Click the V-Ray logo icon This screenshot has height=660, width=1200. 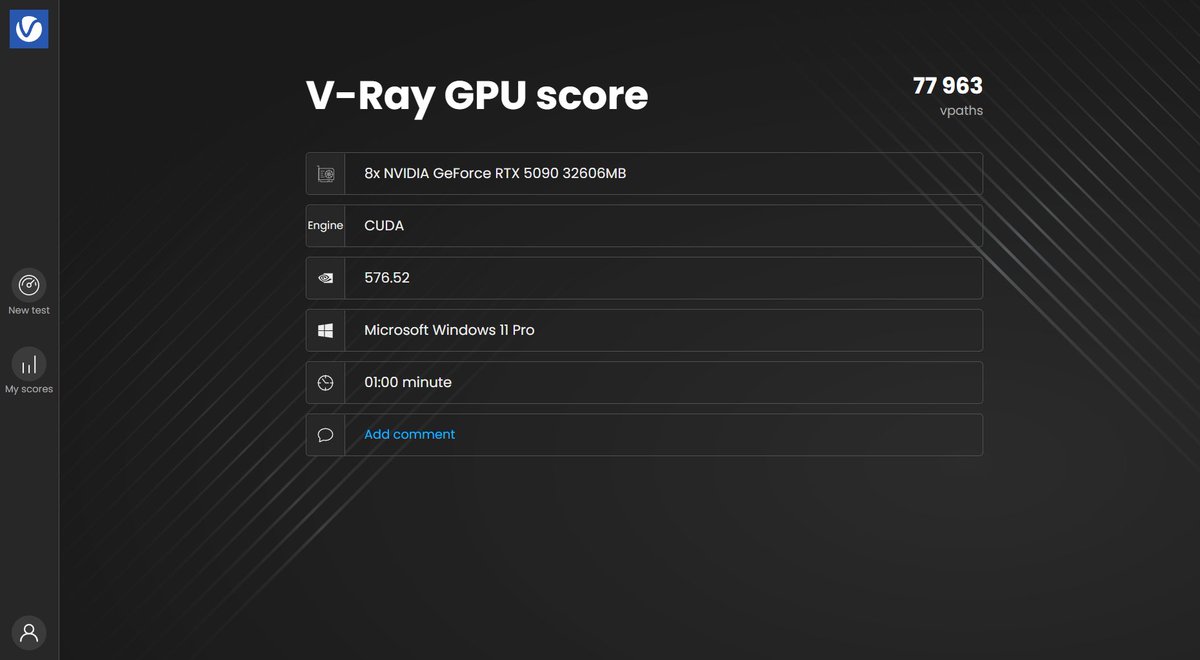(29, 29)
